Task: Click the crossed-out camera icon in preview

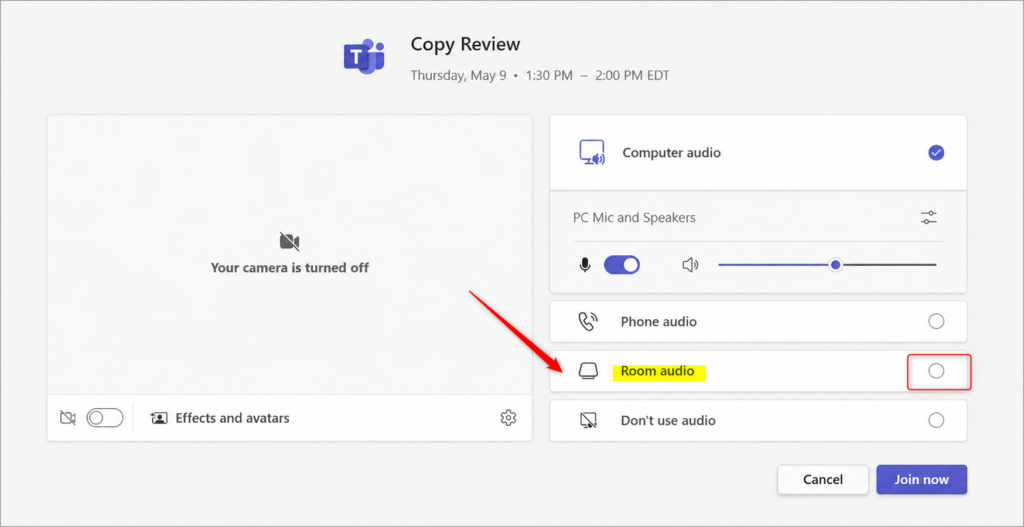Action: (x=289, y=242)
